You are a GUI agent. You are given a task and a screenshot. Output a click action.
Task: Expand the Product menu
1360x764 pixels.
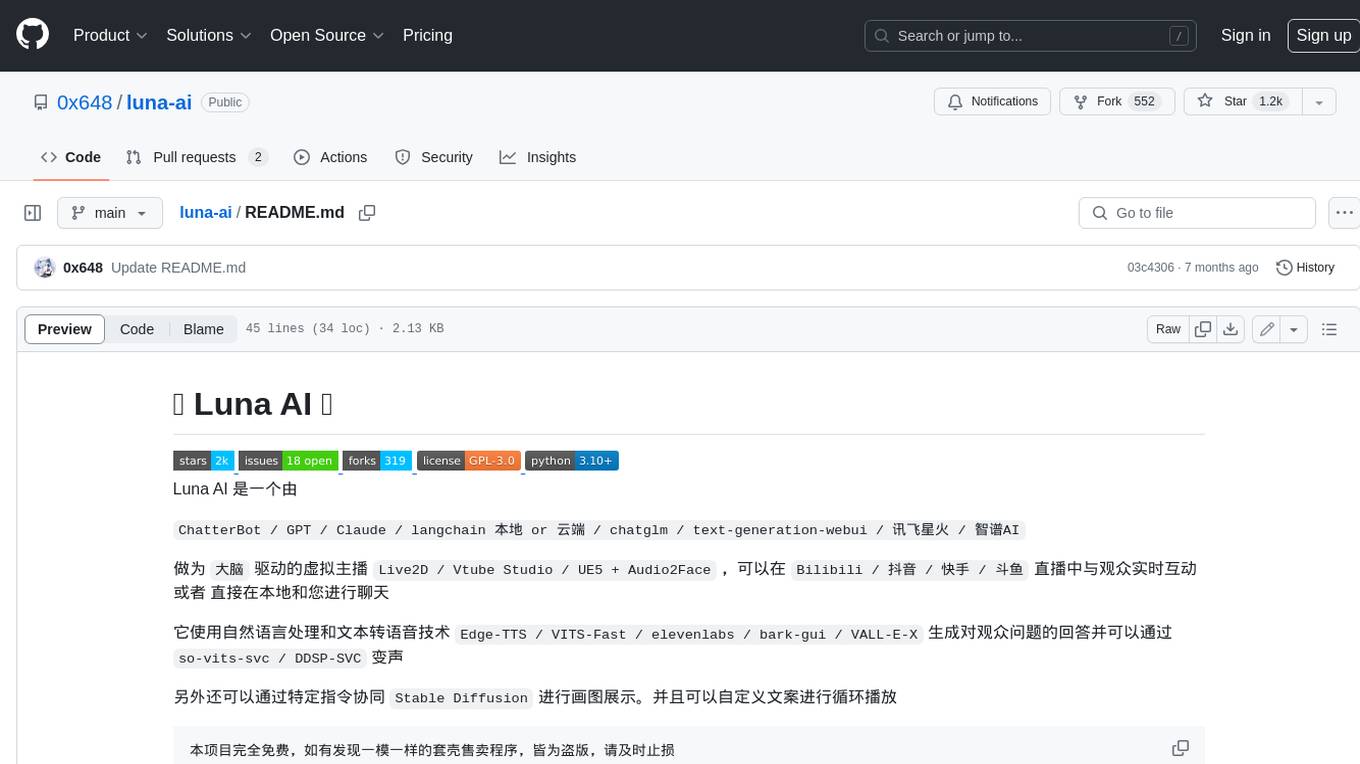(x=110, y=35)
